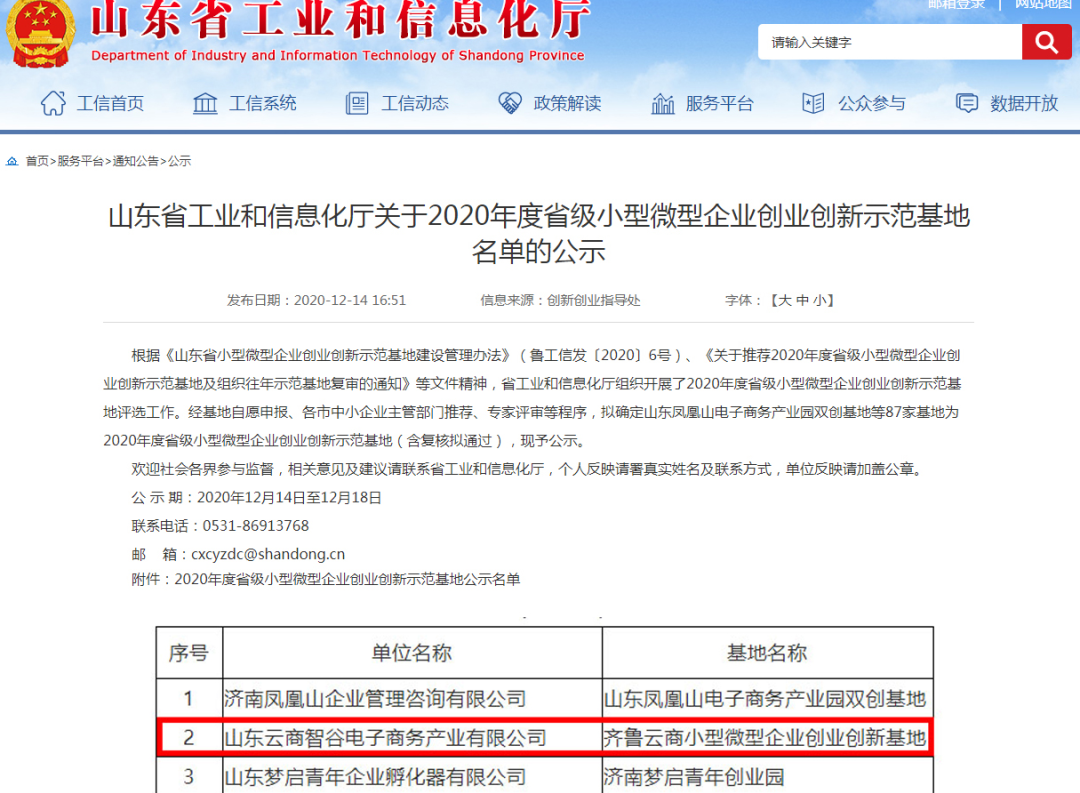Click the source text 创新创业指导处
Viewport: 1080px width, 793px height.
click(x=593, y=300)
